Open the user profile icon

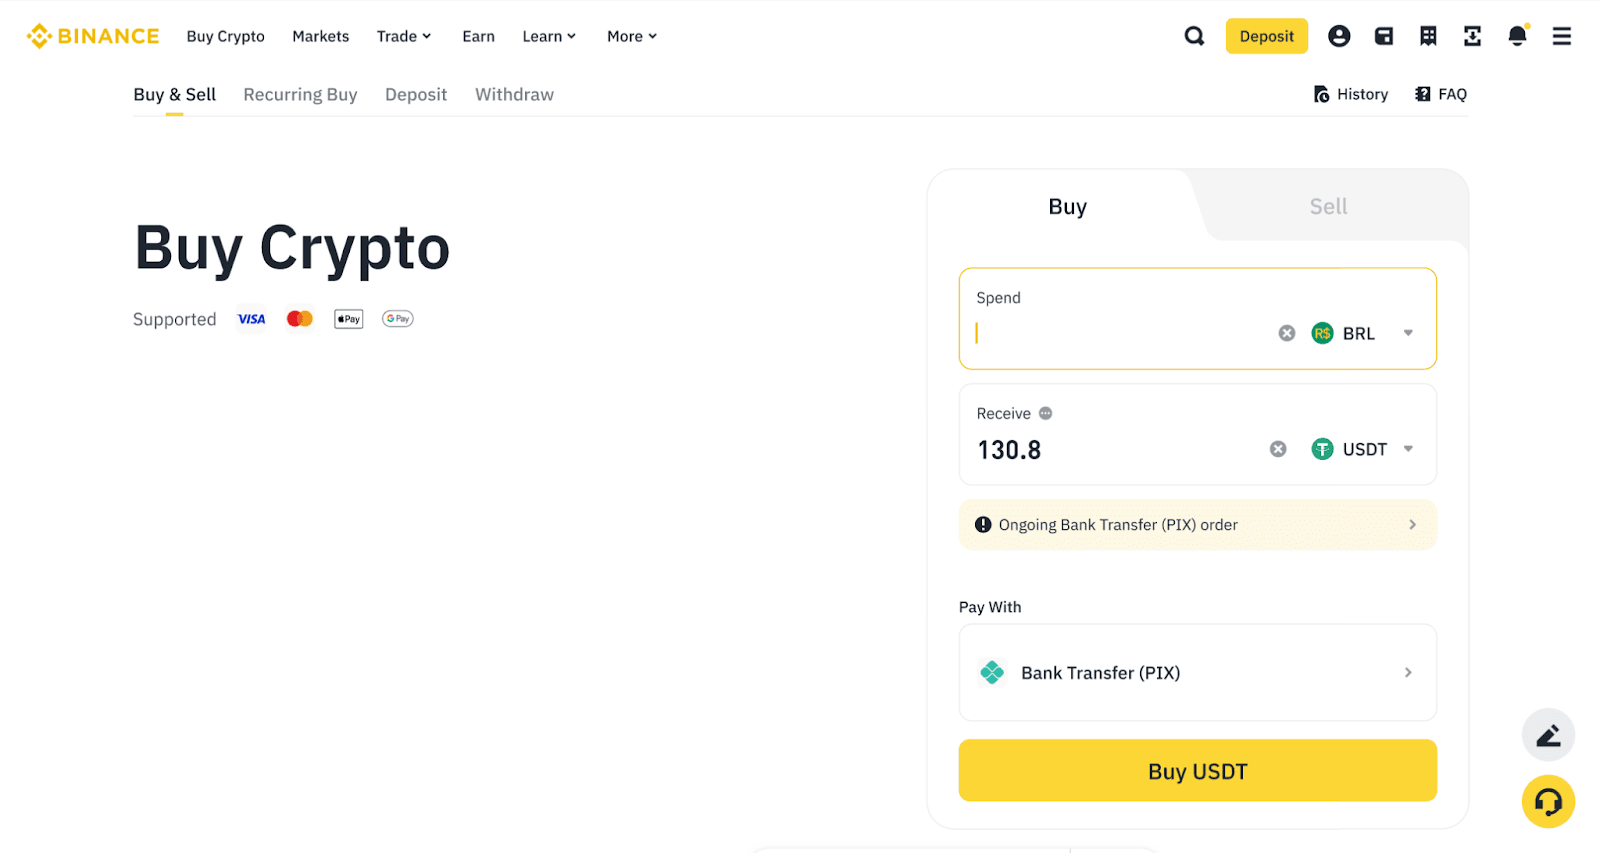pyautogui.click(x=1339, y=36)
